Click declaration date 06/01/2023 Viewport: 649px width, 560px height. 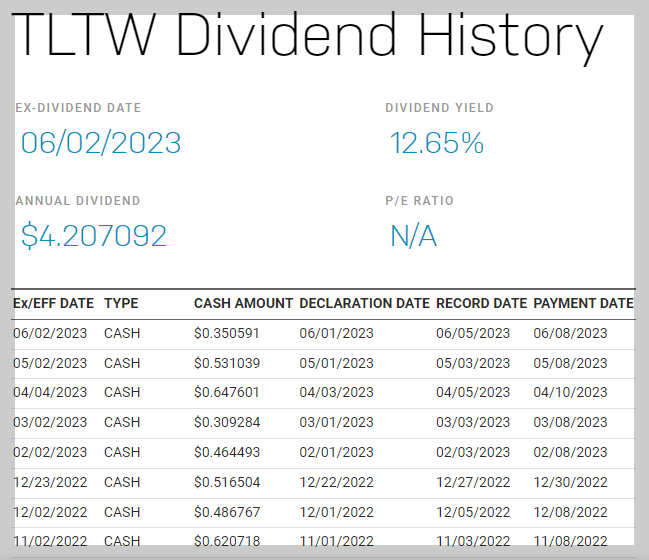pos(337,333)
